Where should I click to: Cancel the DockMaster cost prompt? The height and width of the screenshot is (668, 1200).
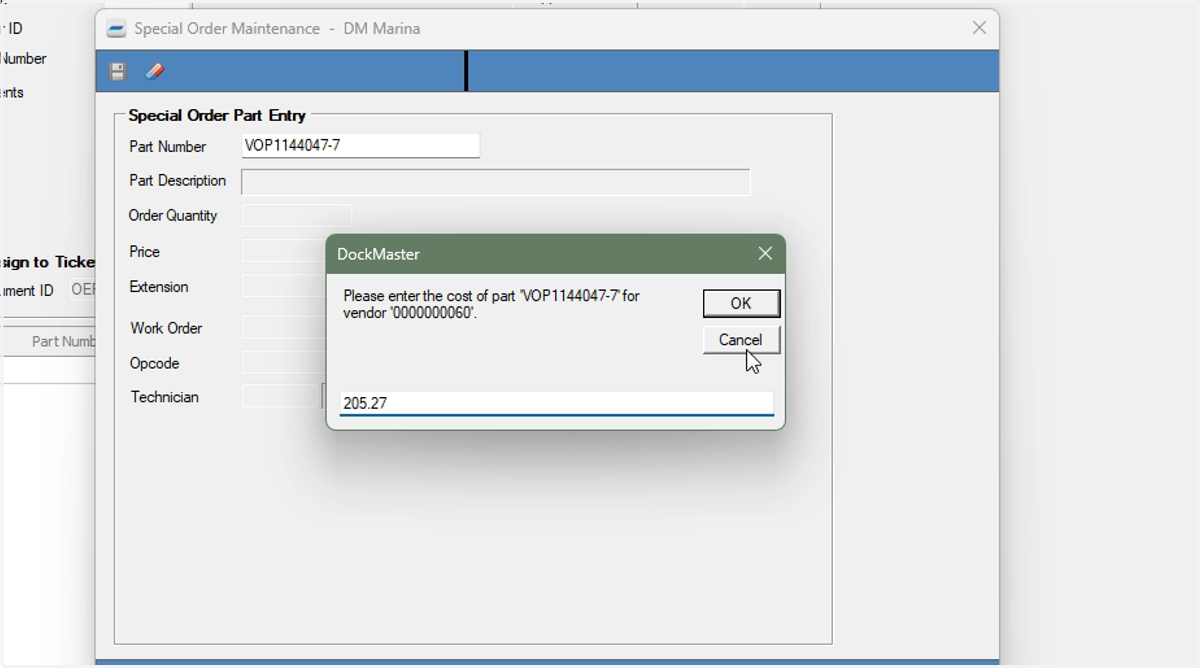coord(741,340)
